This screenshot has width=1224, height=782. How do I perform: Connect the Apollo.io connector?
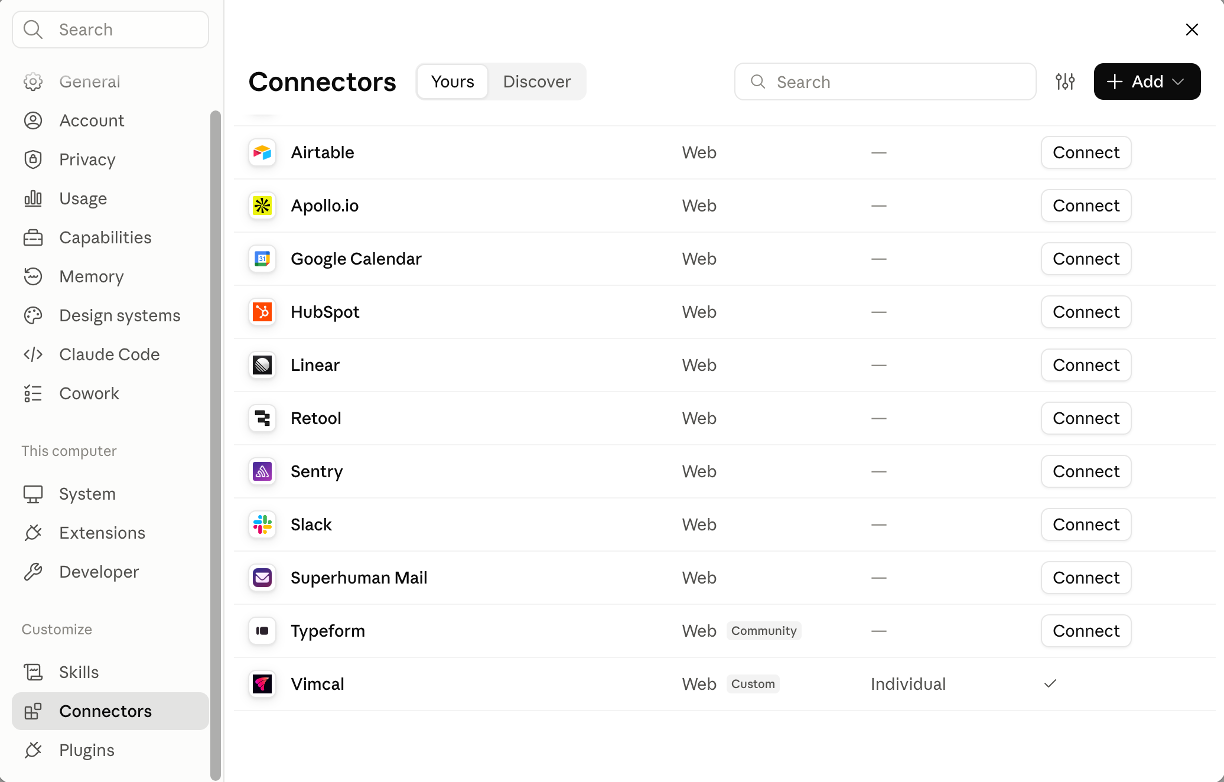1086,206
